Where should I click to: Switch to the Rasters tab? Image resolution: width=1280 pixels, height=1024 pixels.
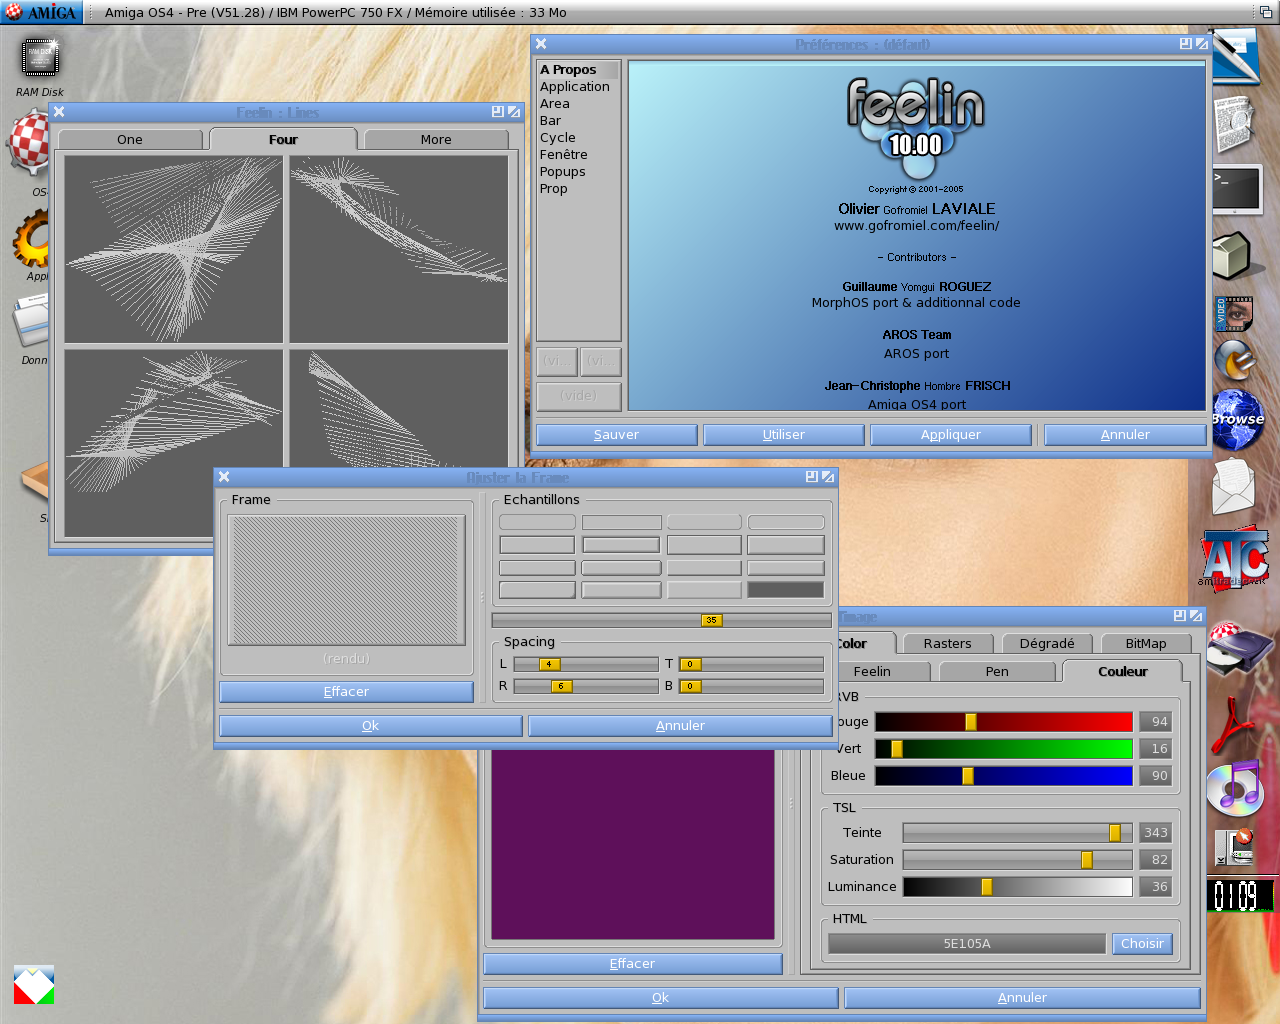coord(947,644)
